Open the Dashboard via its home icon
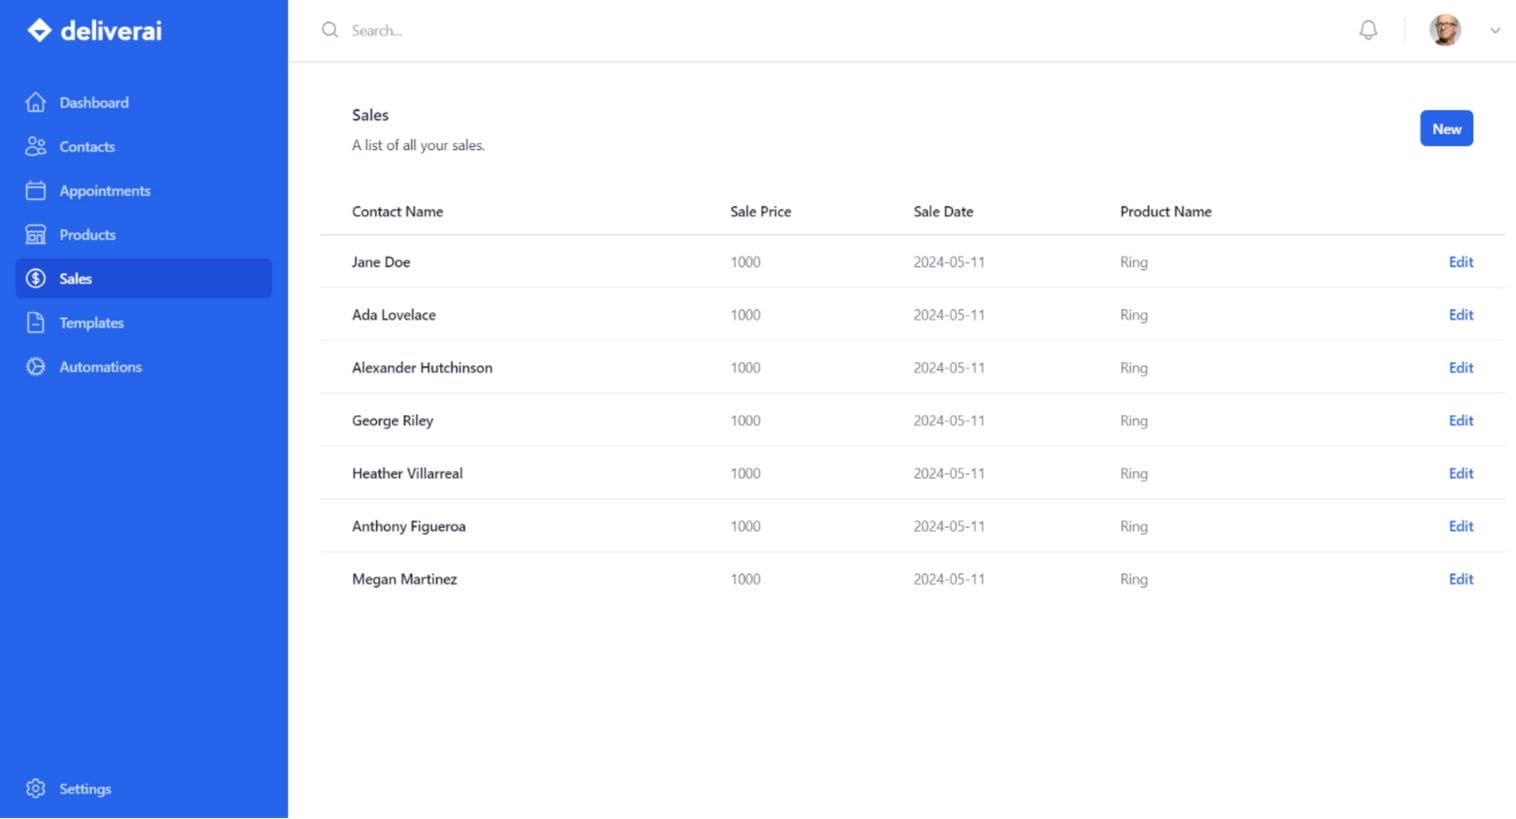The height and width of the screenshot is (819, 1516). 35,102
